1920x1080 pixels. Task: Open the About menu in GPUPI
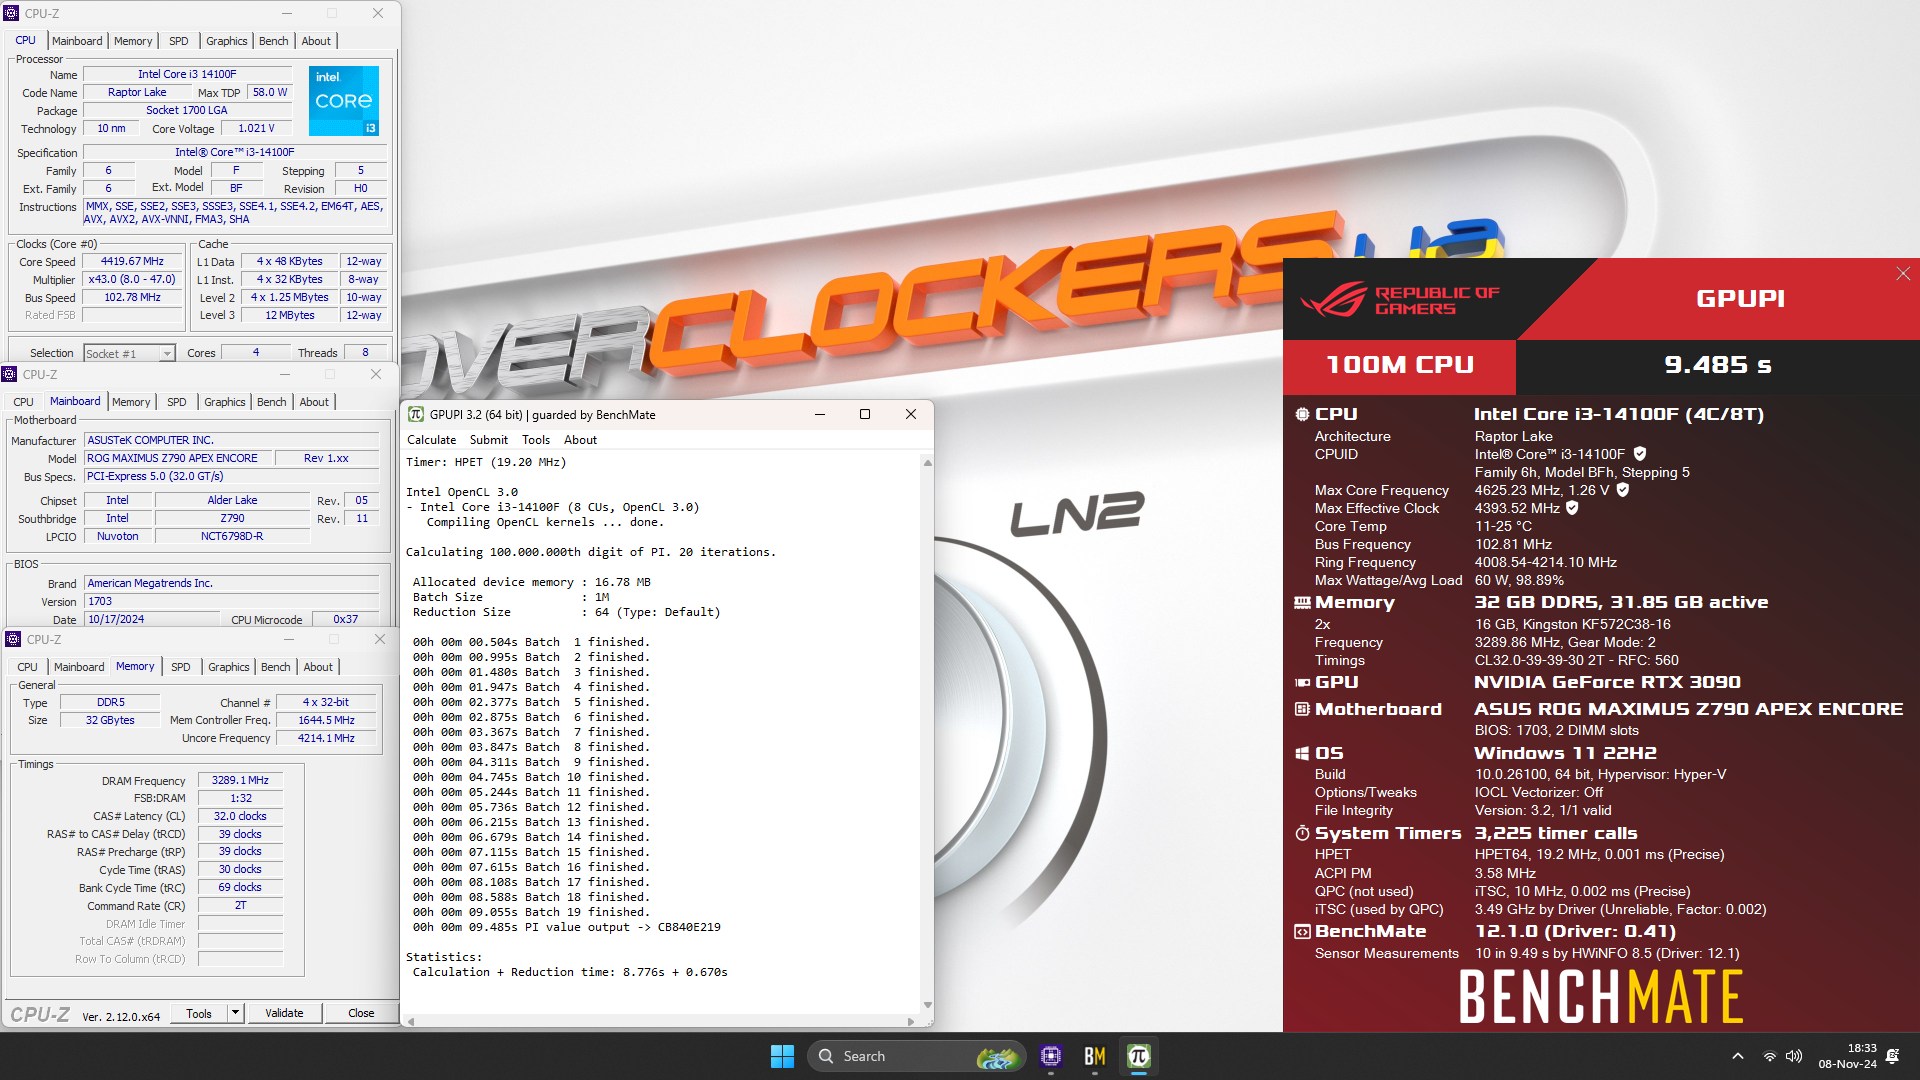[x=580, y=440]
